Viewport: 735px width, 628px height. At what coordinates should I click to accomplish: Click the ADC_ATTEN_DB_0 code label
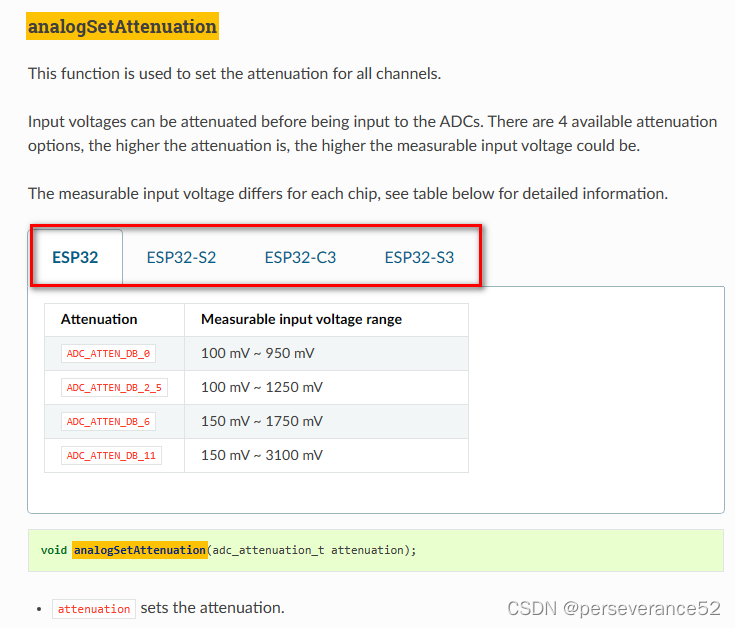(108, 353)
